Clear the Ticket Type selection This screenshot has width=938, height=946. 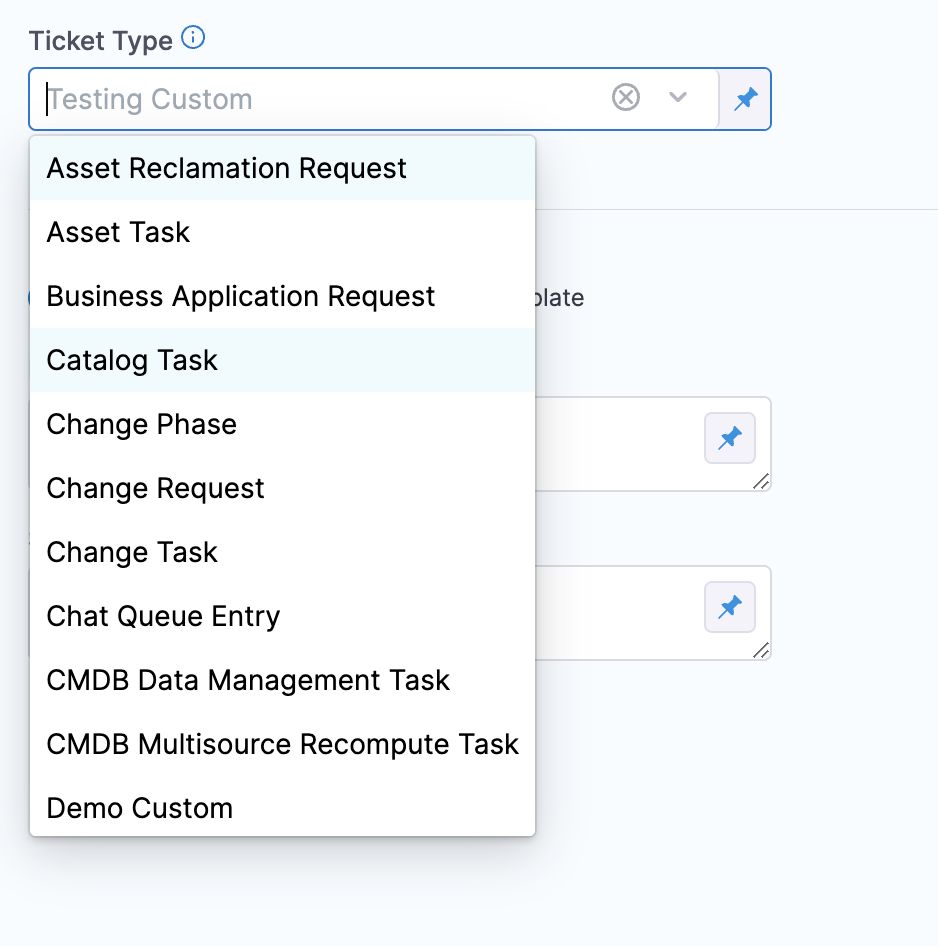[626, 98]
